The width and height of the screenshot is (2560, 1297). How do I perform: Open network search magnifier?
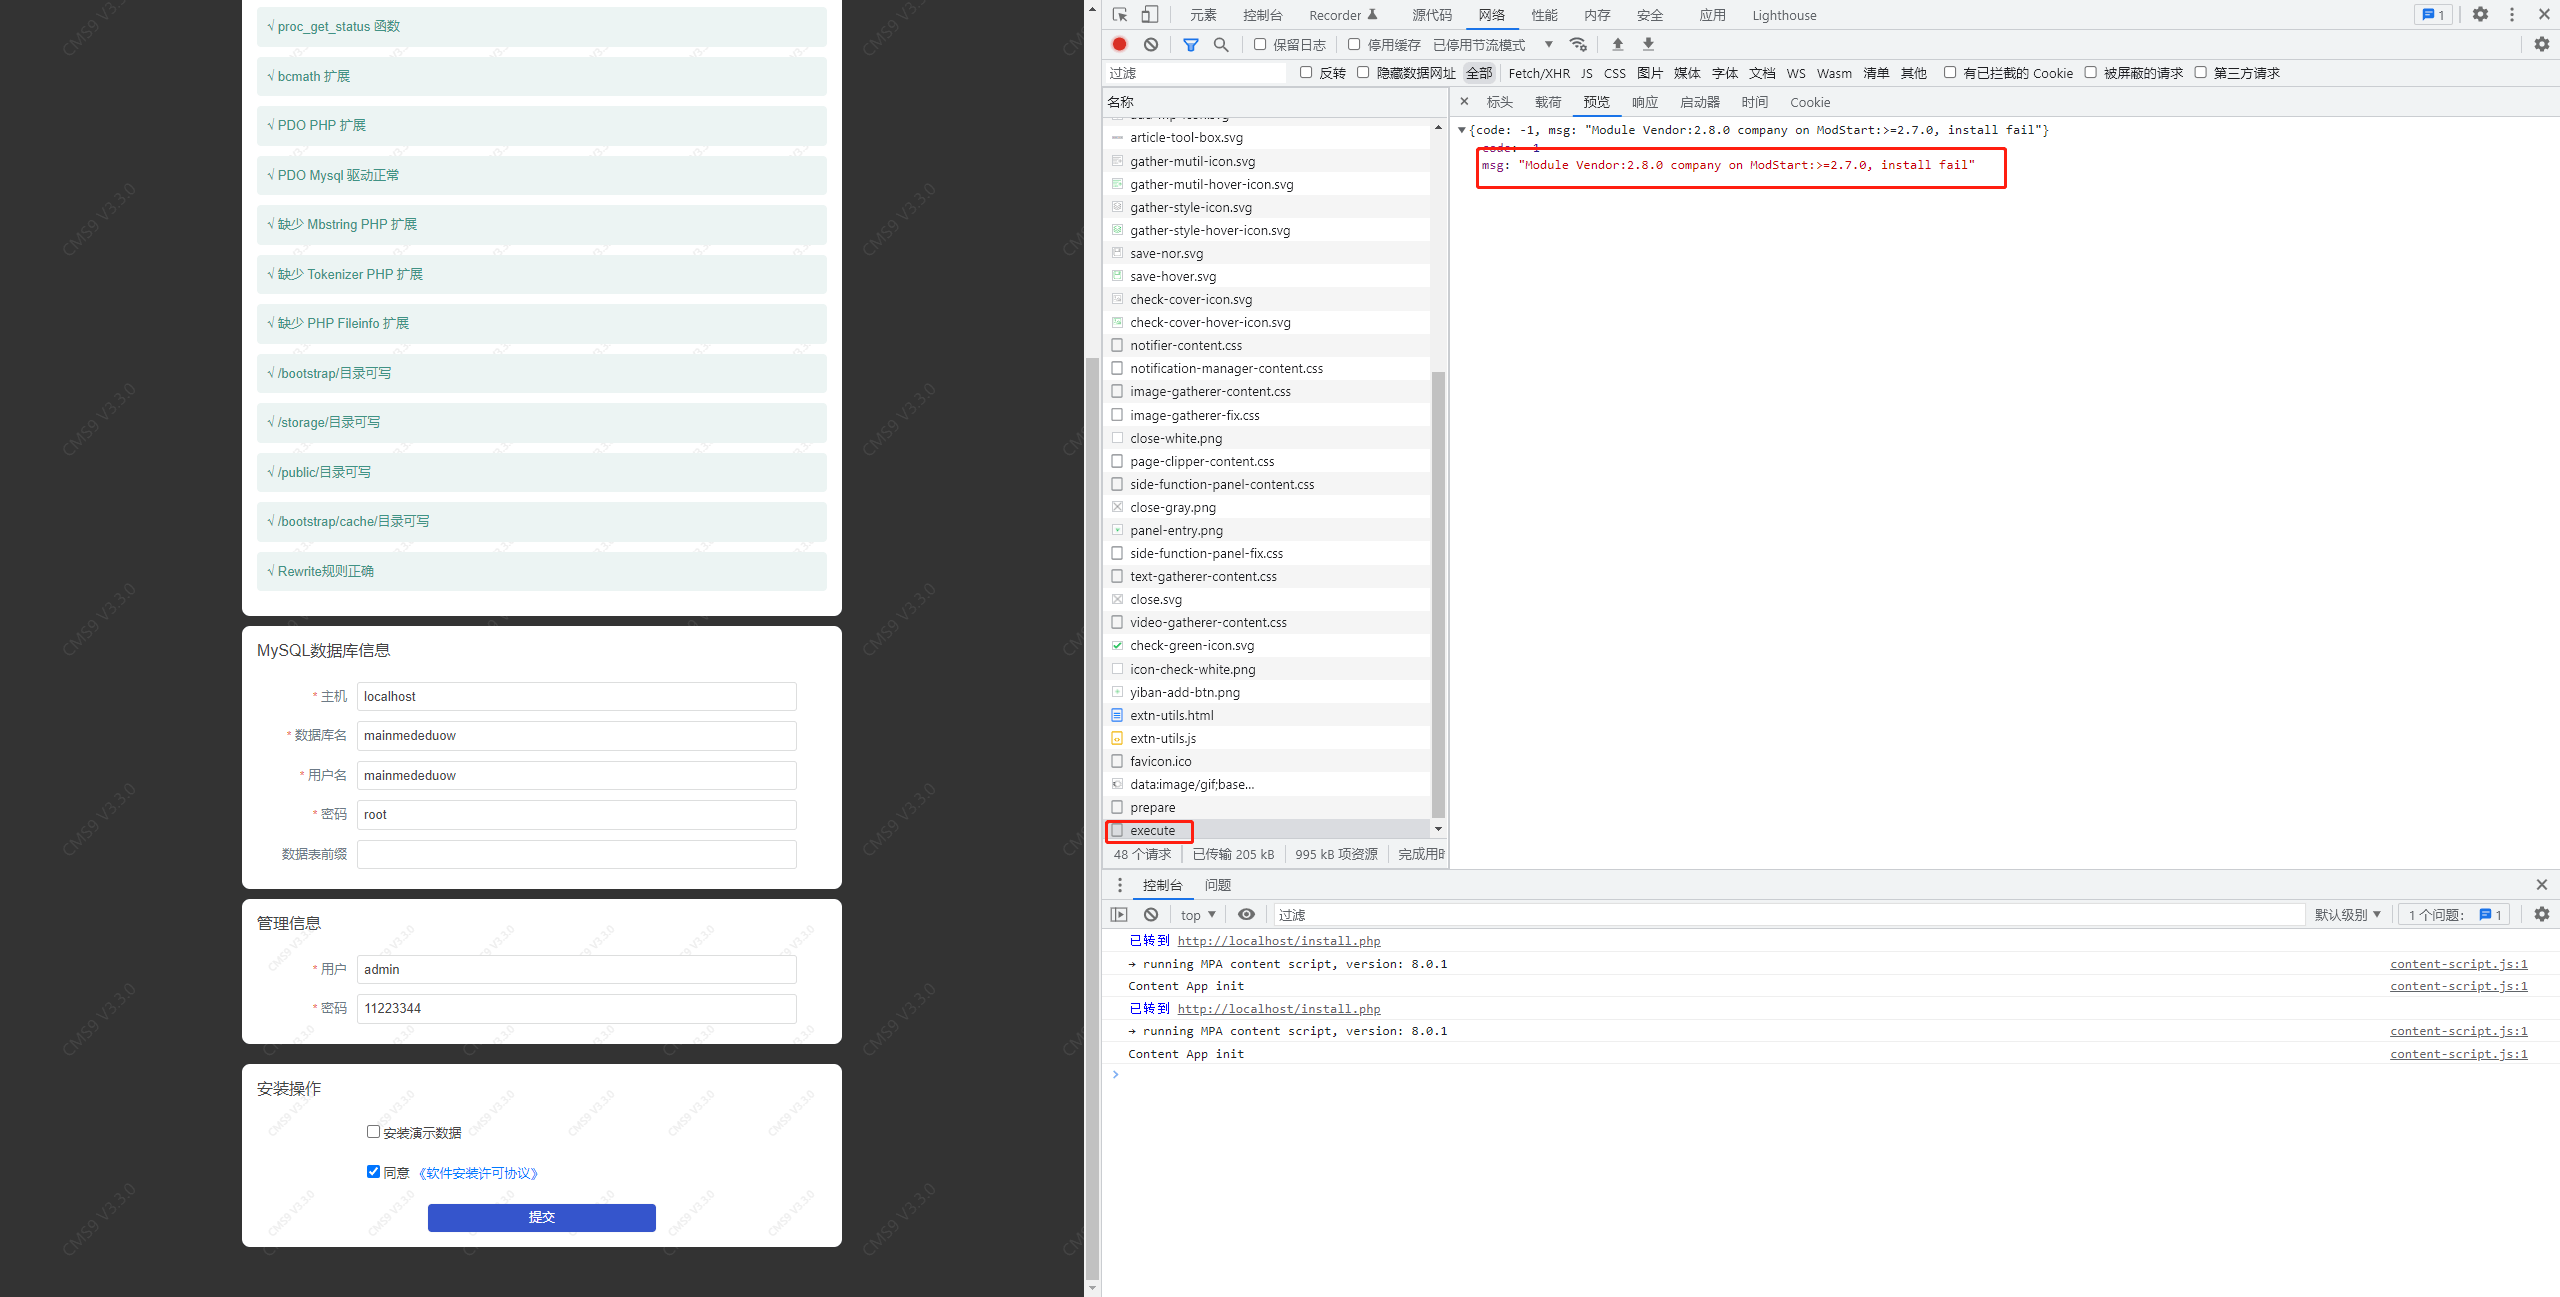1221,44
